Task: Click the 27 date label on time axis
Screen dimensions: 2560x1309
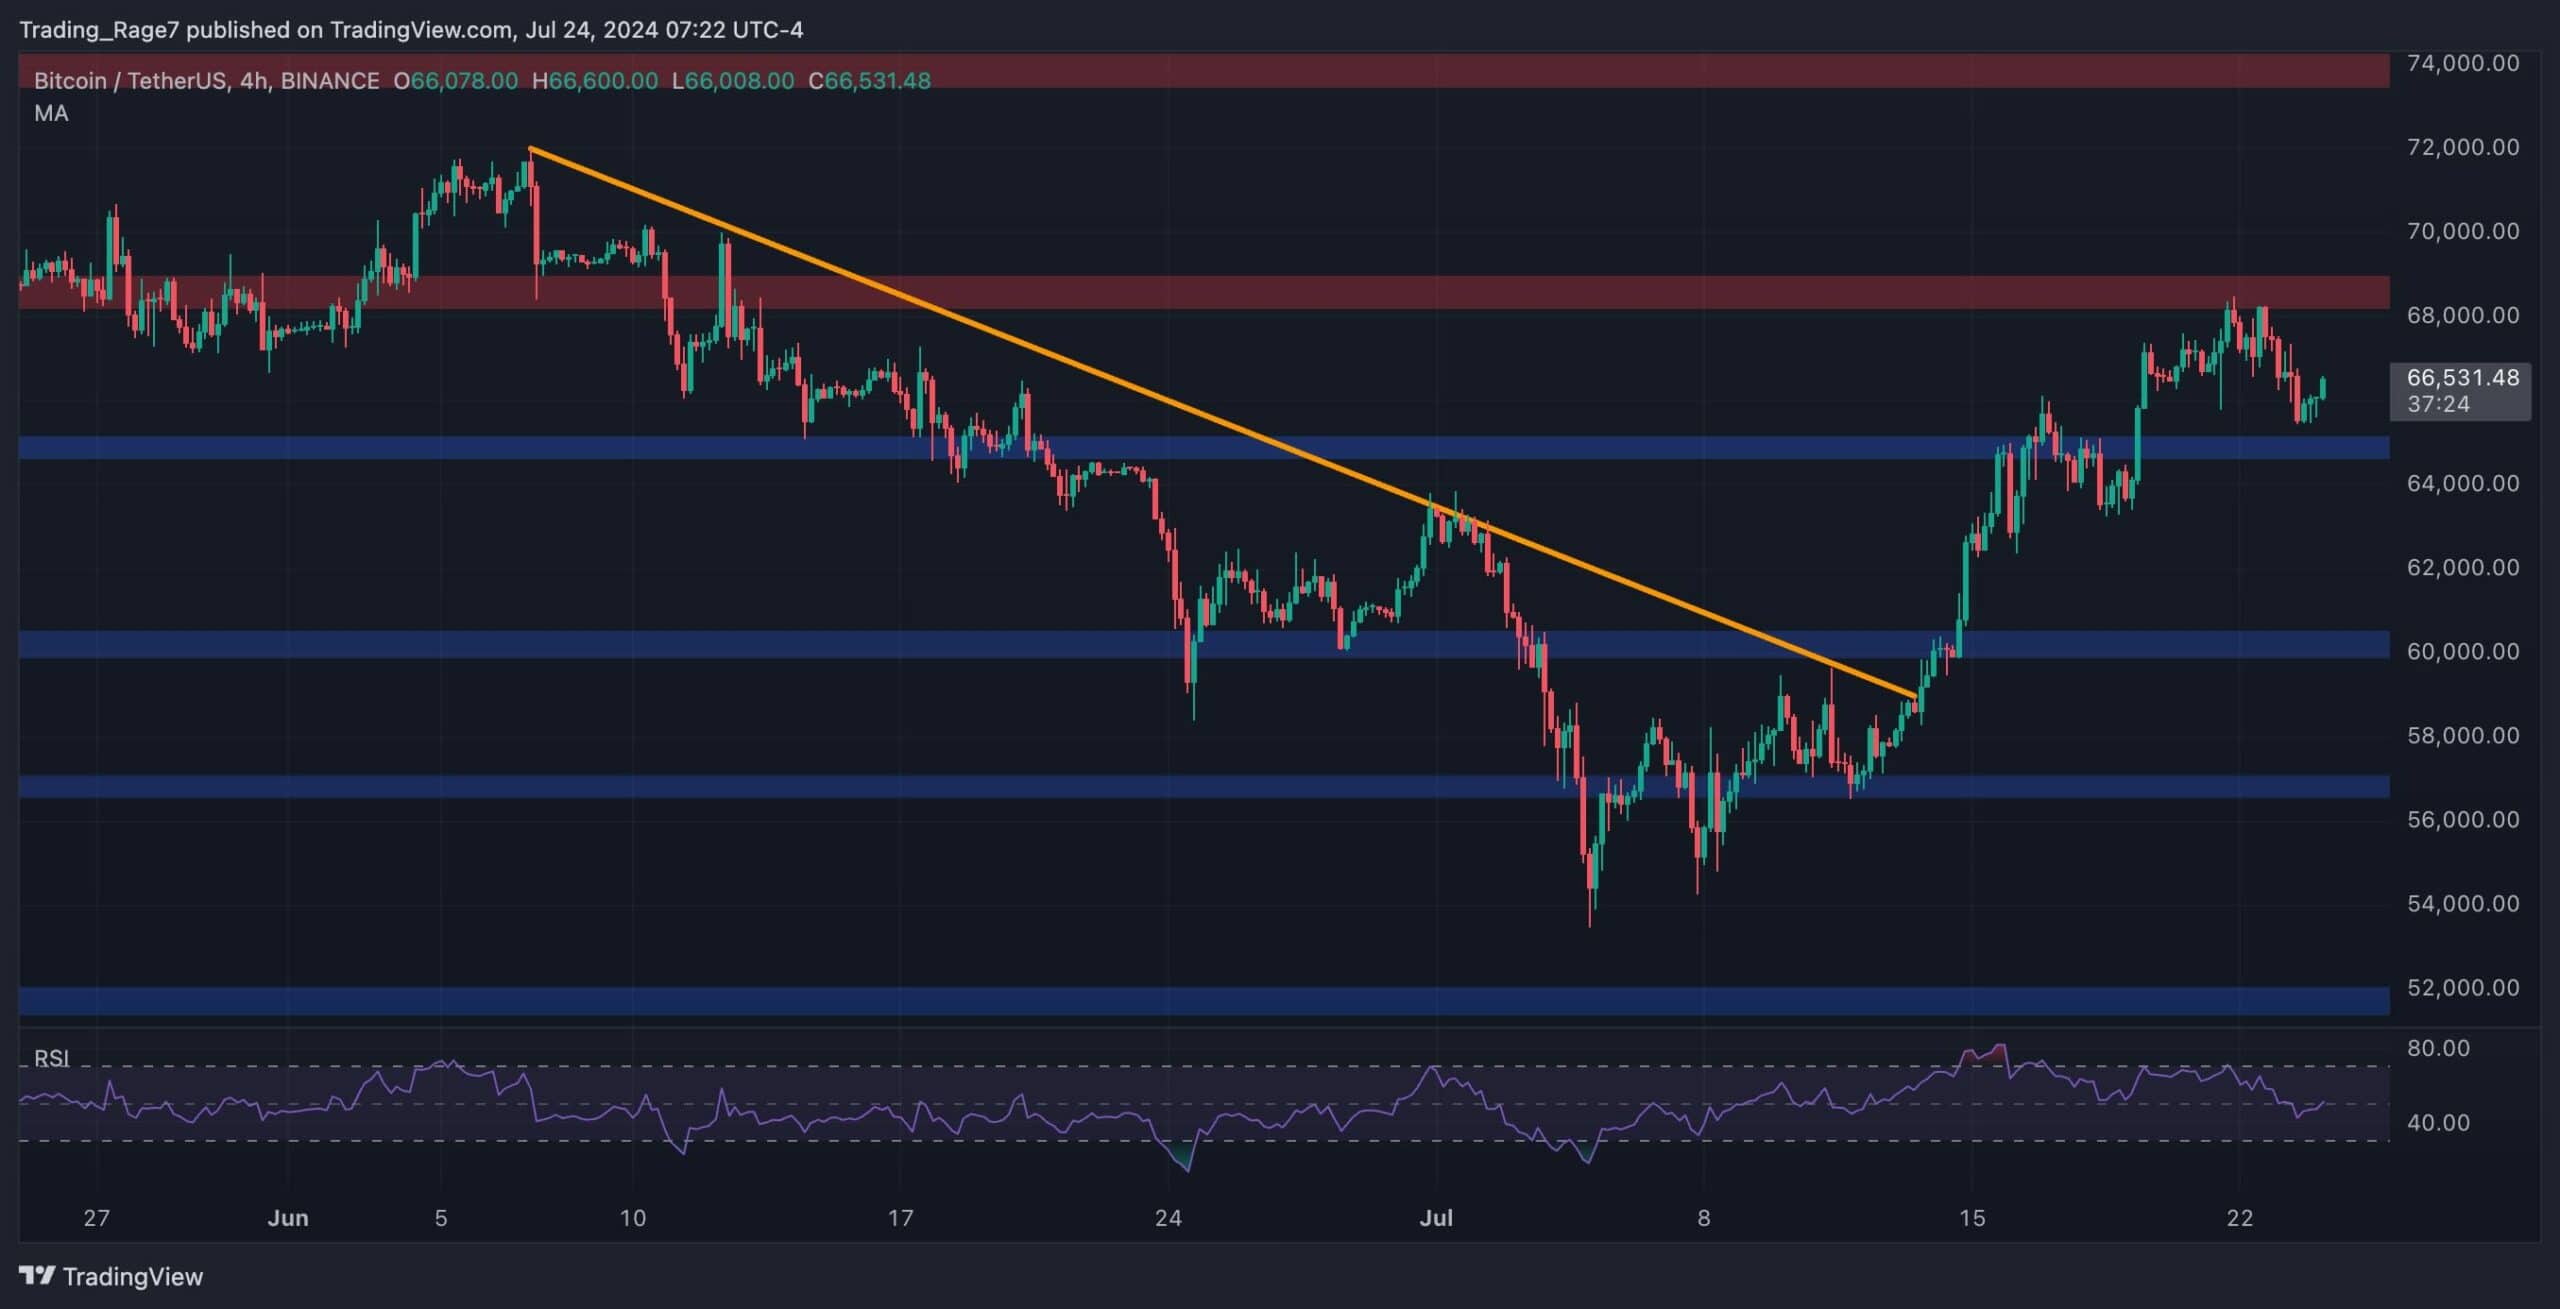Action: pyautogui.click(x=96, y=1218)
